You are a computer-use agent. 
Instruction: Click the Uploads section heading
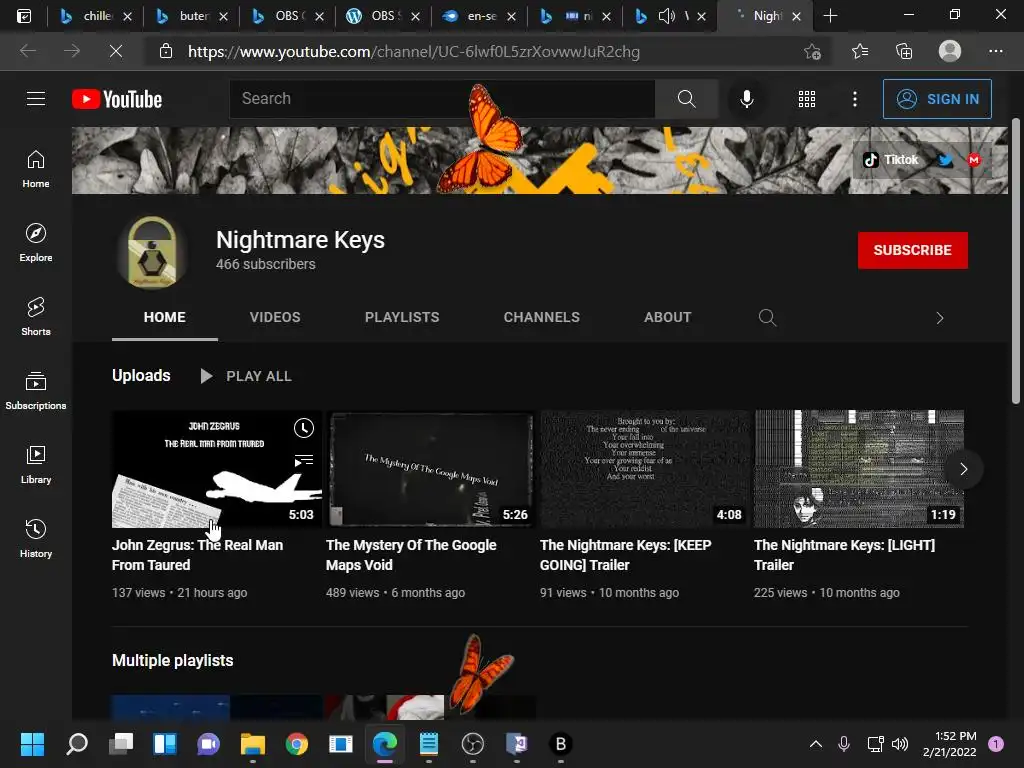[x=141, y=376]
